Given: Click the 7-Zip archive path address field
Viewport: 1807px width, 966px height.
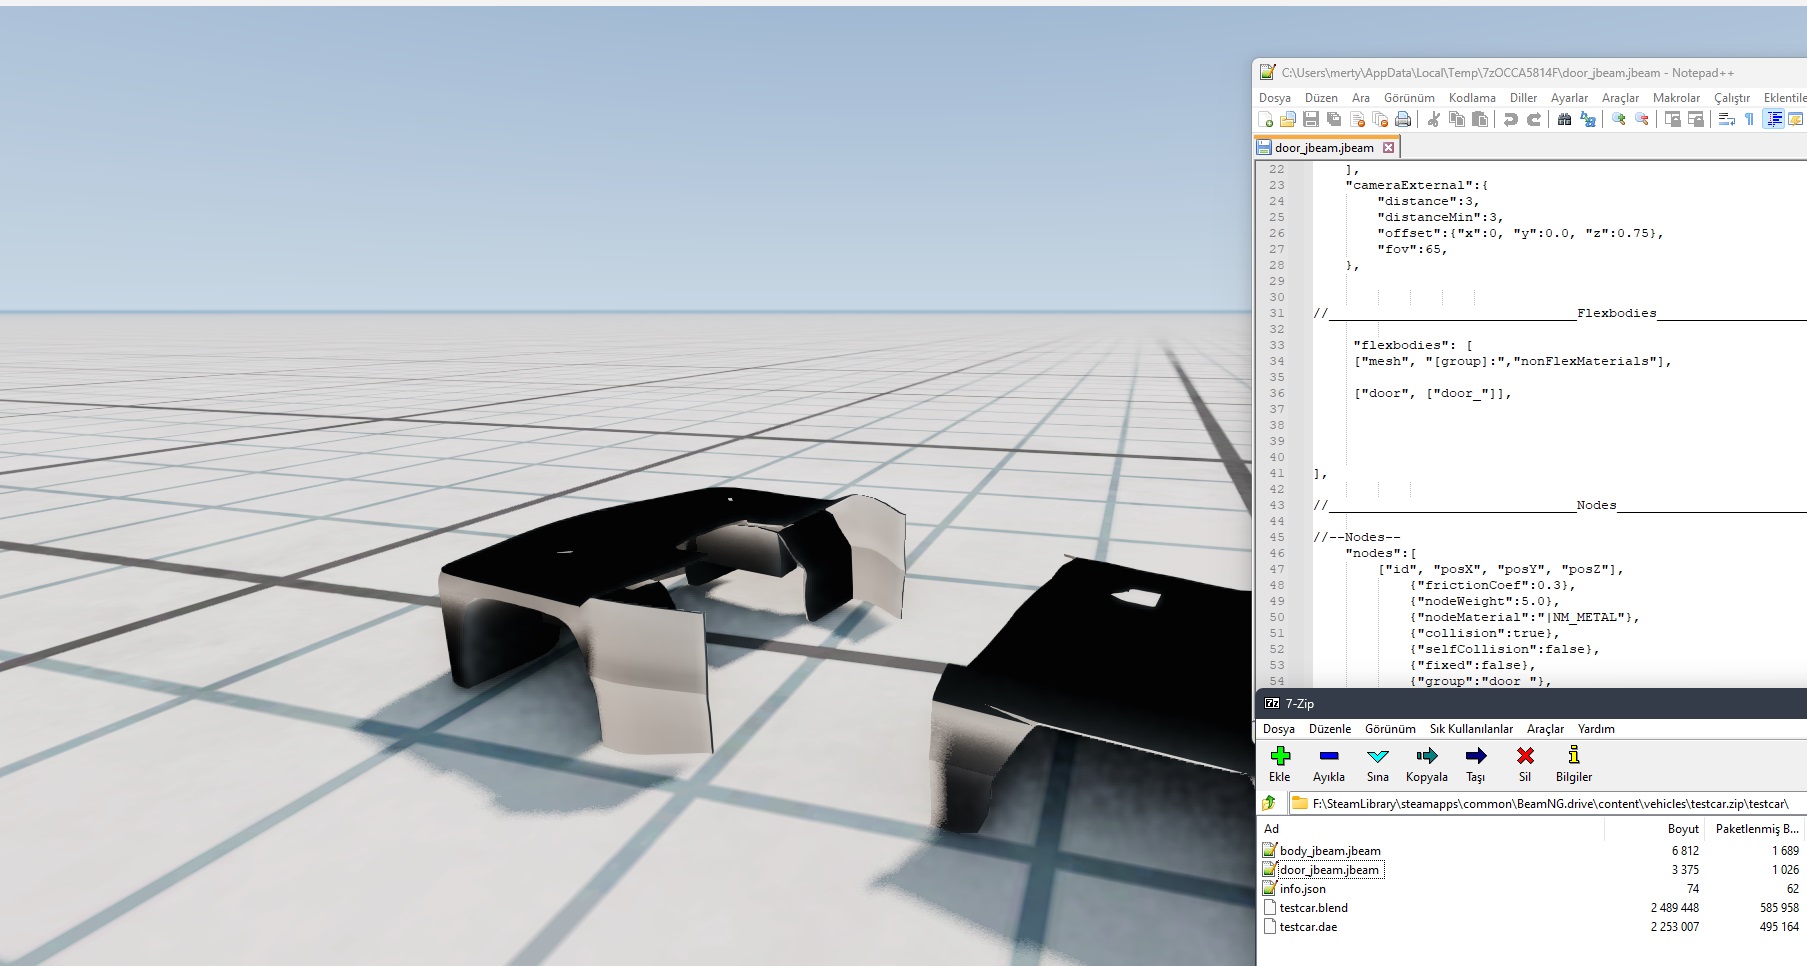Looking at the screenshot, I should tap(1548, 803).
